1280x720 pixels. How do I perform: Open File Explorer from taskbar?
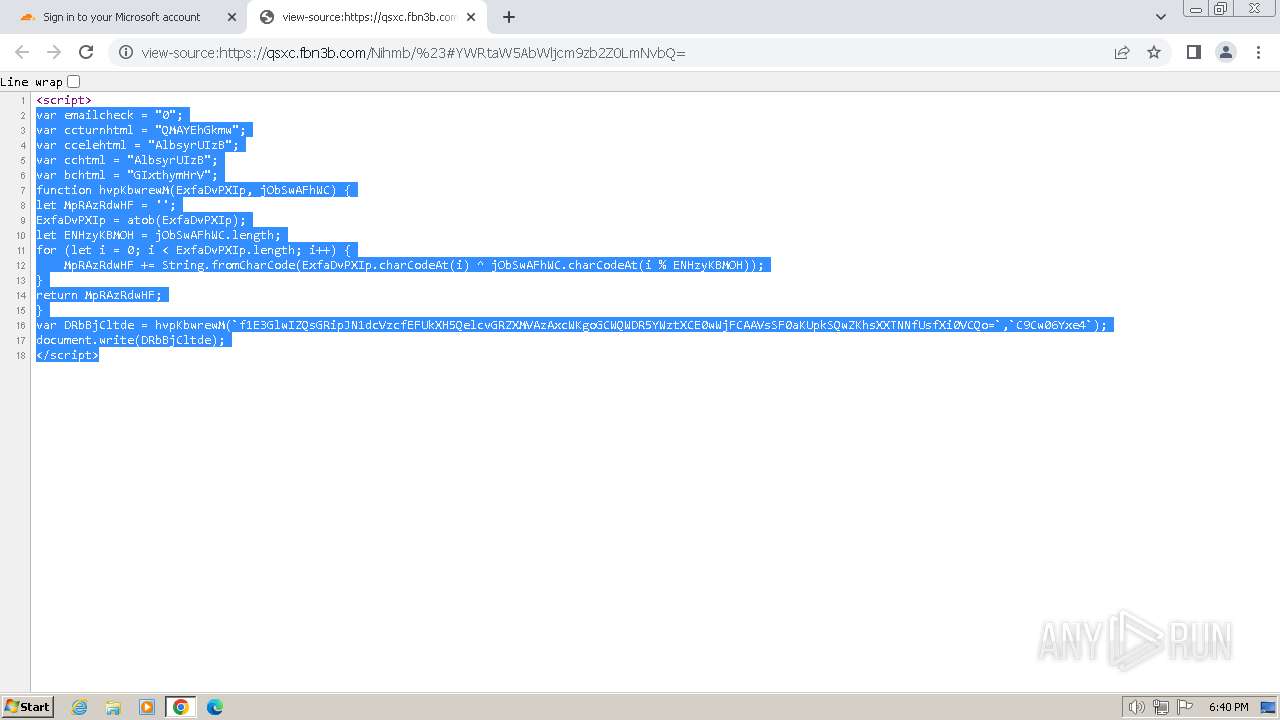click(x=113, y=707)
